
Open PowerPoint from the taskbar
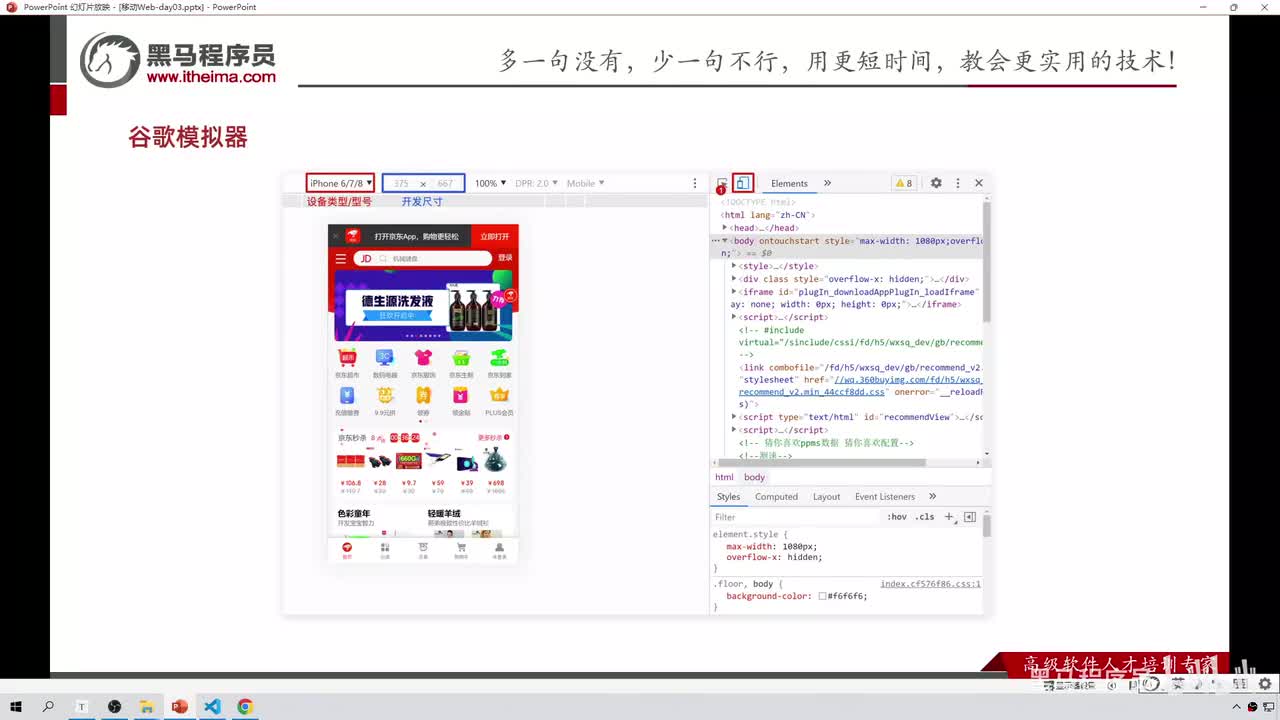[180, 707]
